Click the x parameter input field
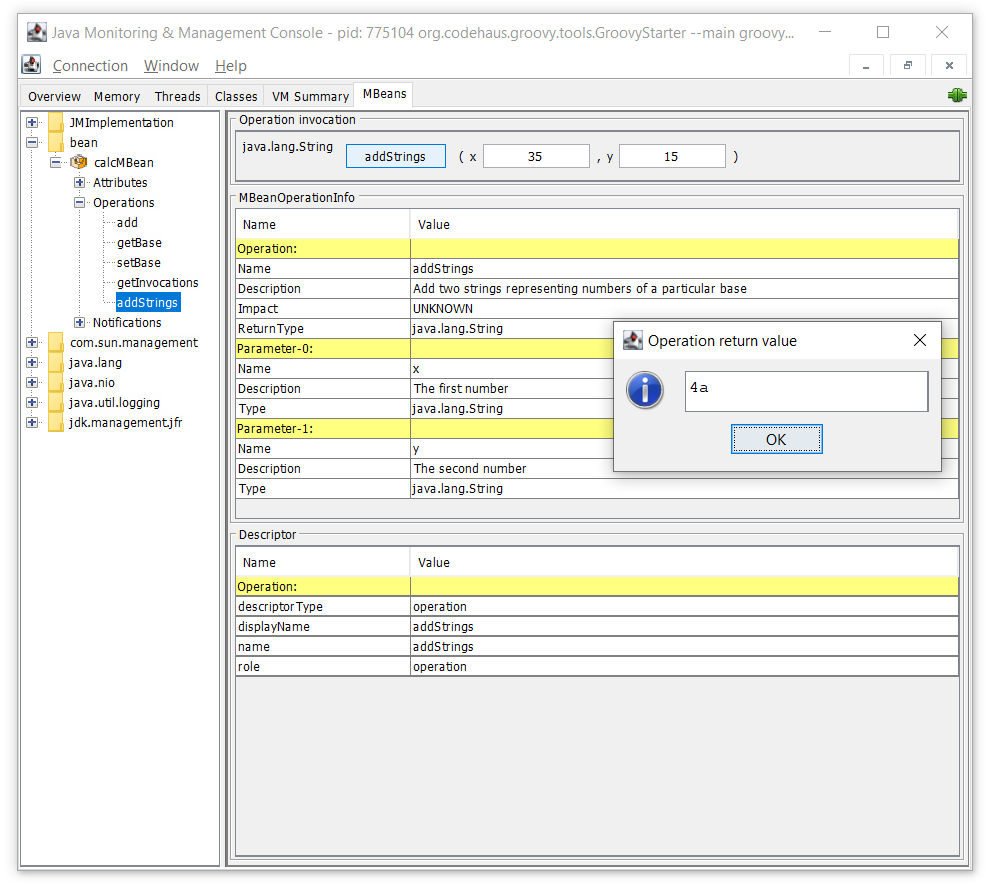The width and height of the screenshot is (992, 886). (536, 156)
